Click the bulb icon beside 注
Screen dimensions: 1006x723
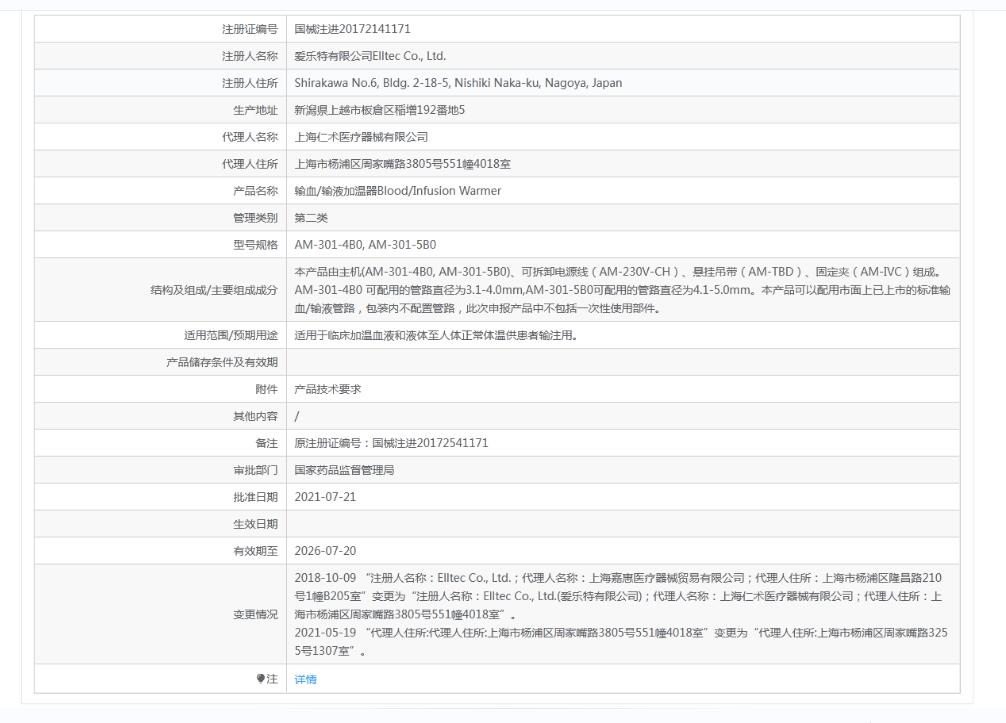point(260,679)
